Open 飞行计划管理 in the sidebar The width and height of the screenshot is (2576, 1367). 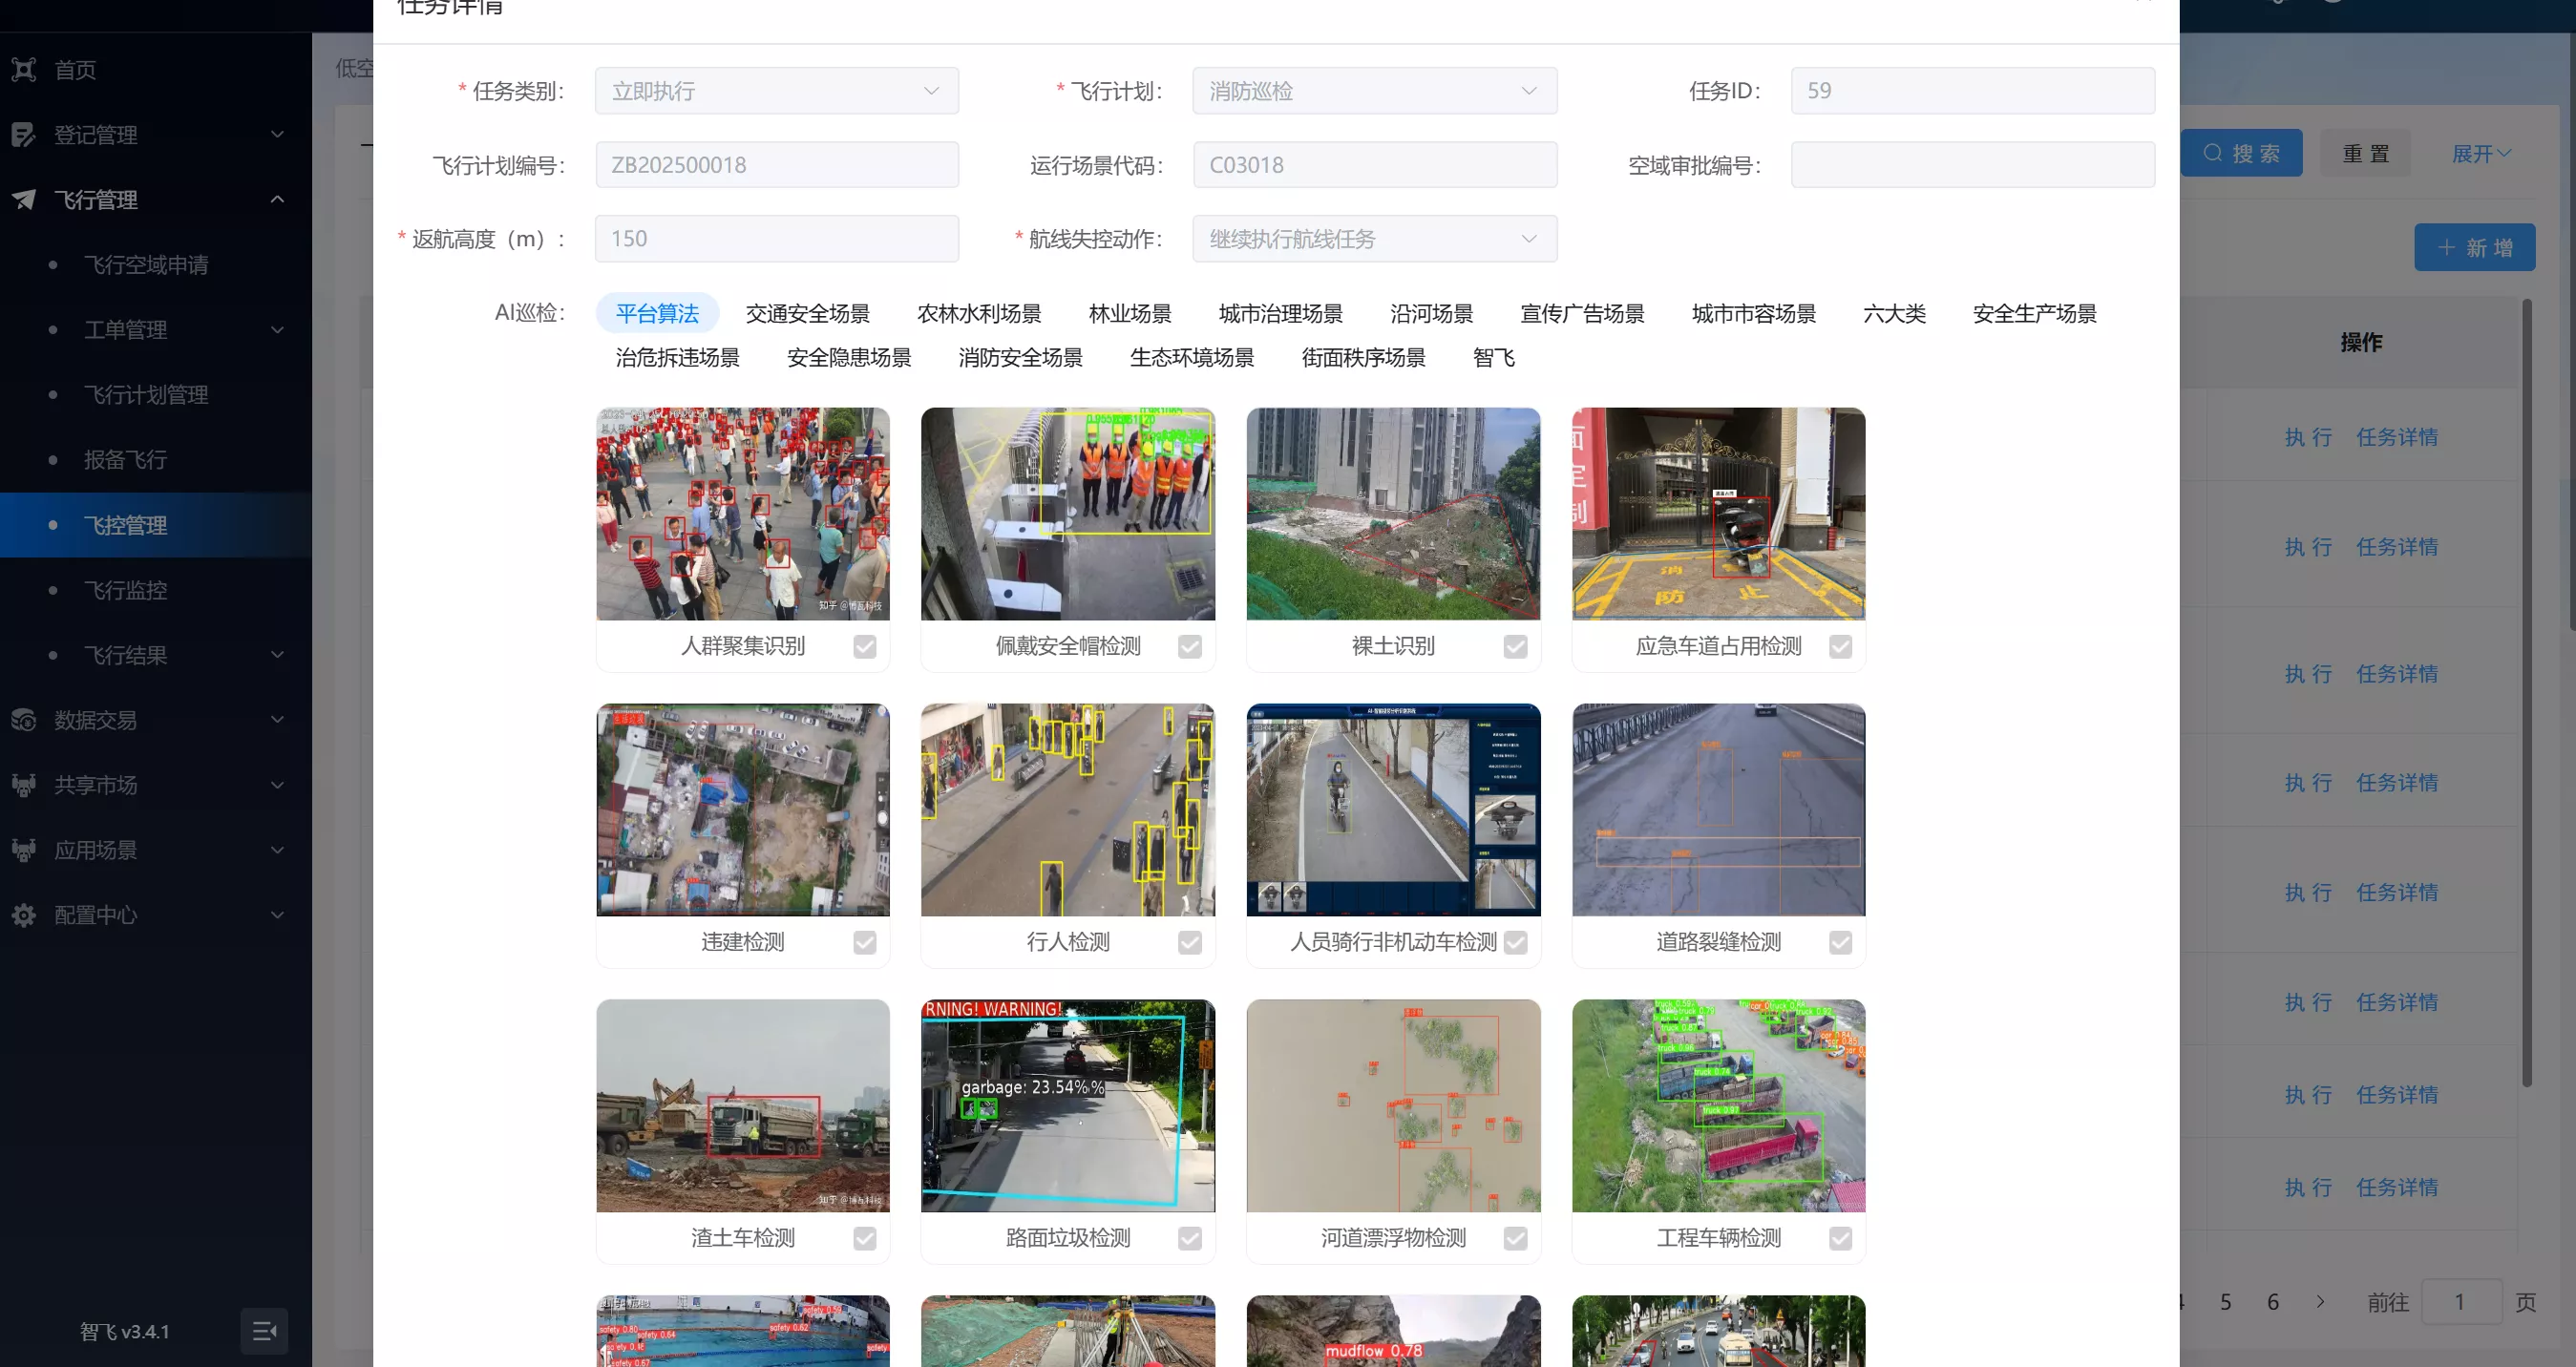(x=146, y=394)
